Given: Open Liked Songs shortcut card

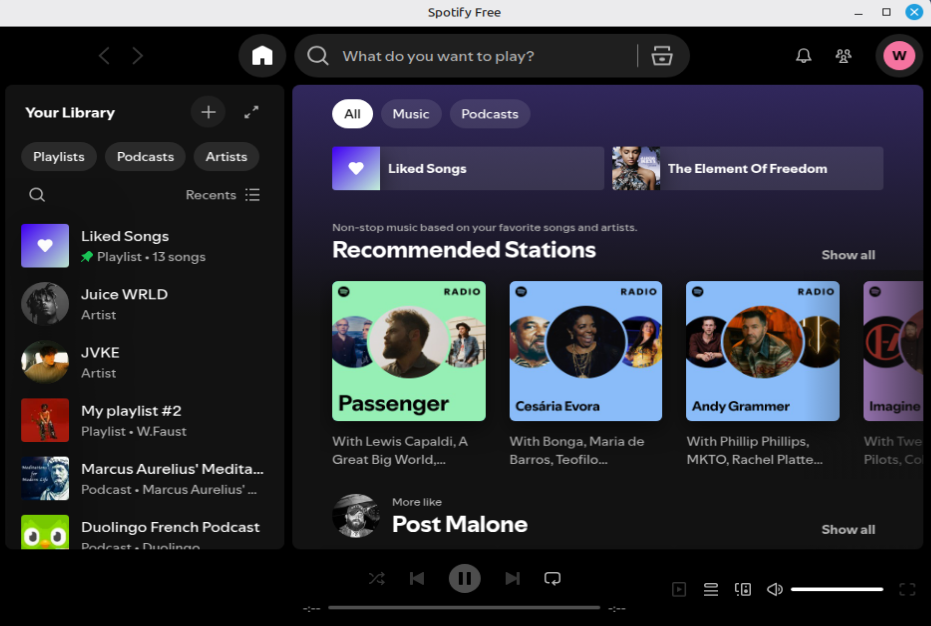Looking at the screenshot, I should click(468, 169).
